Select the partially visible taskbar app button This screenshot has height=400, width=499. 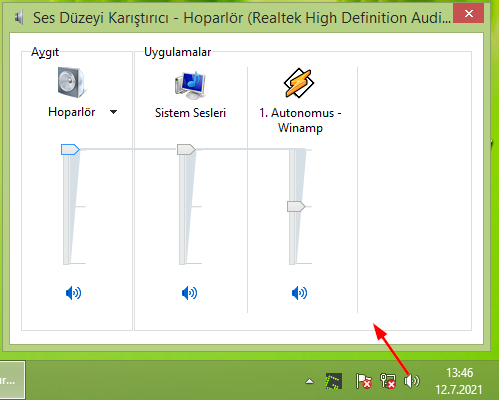[x=12, y=380]
